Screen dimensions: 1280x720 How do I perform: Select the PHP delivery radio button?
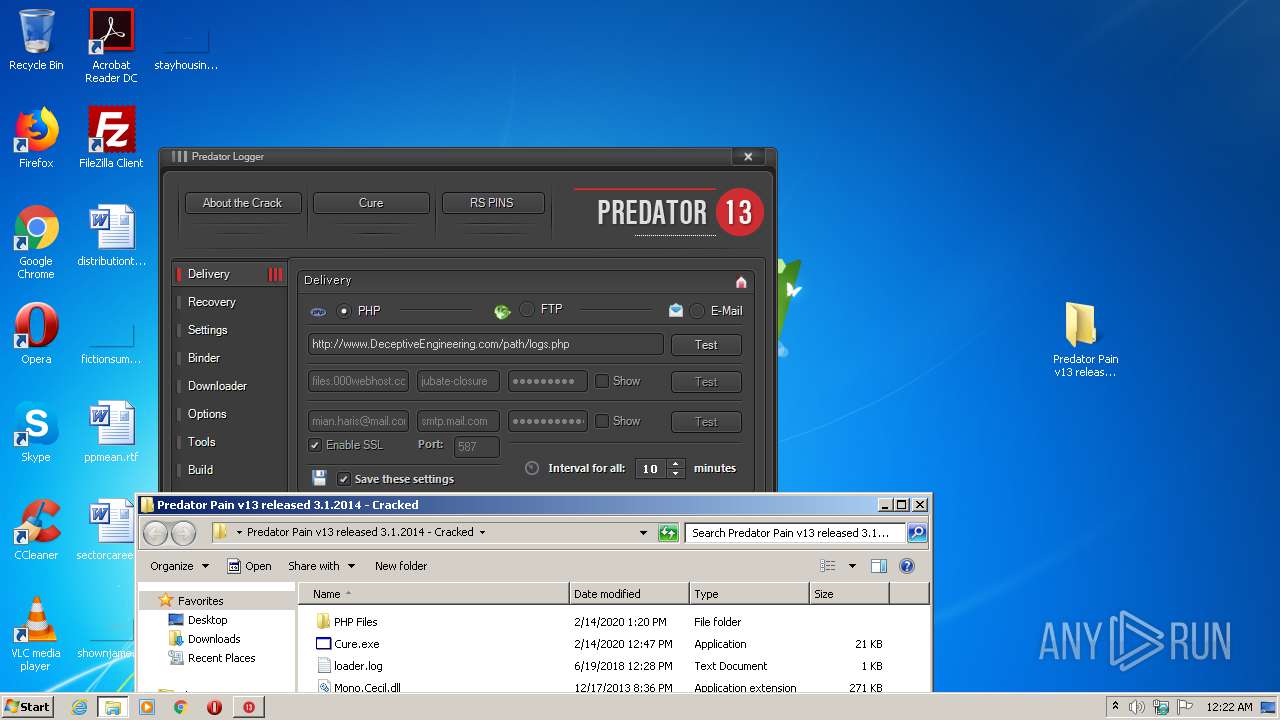[x=344, y=311]
